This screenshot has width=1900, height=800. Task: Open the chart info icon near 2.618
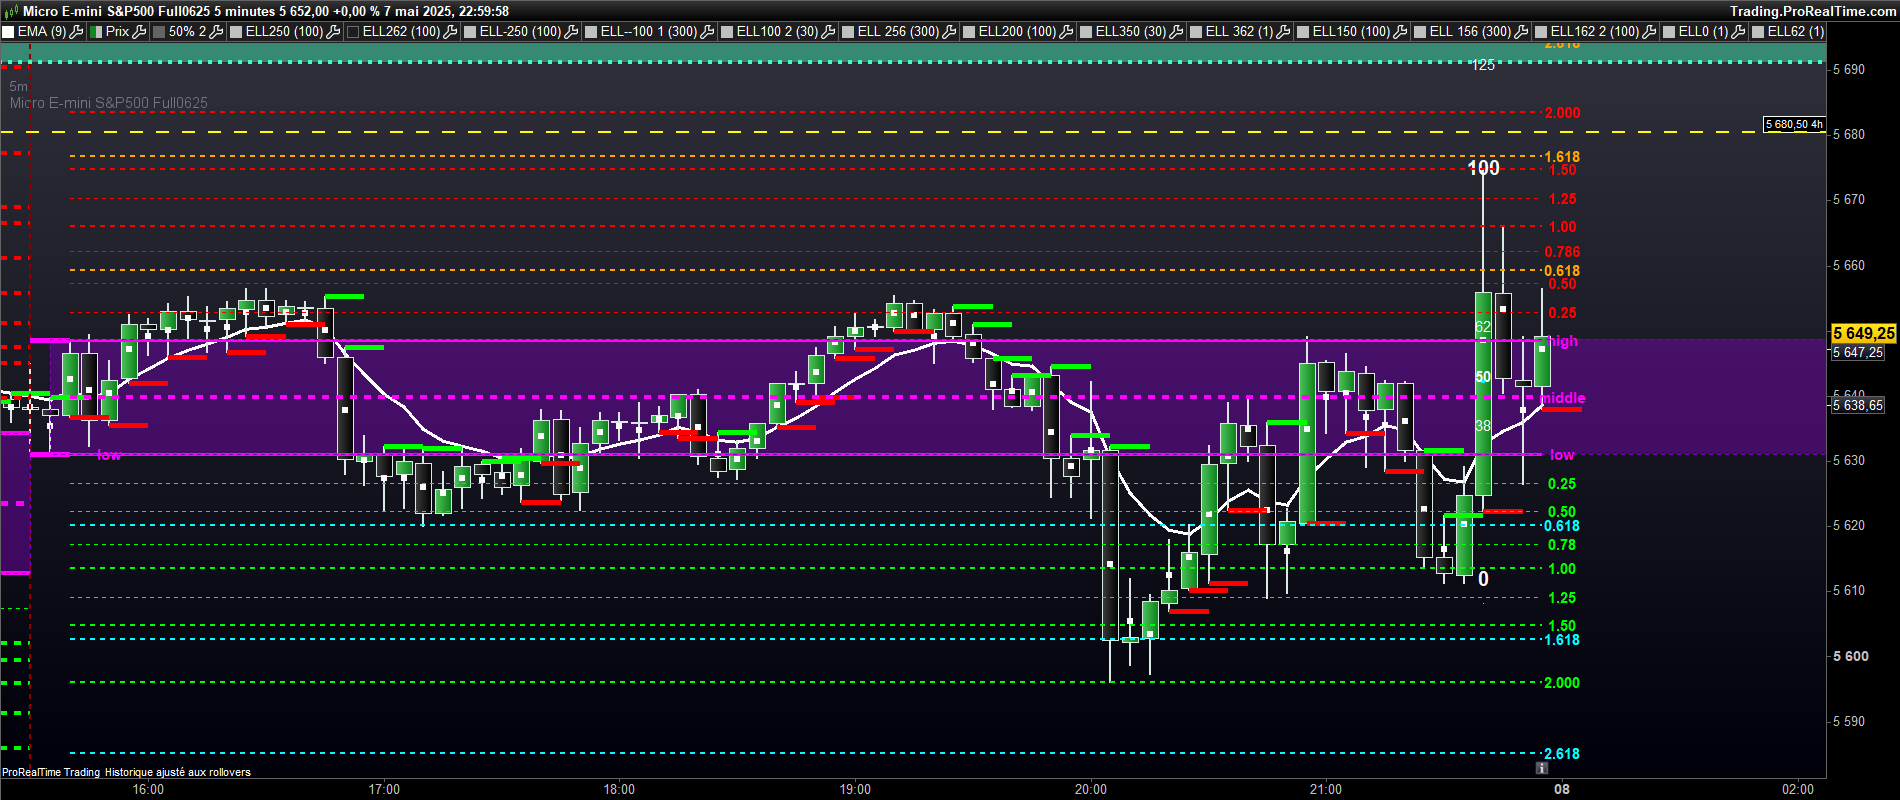pos(1542,768)
